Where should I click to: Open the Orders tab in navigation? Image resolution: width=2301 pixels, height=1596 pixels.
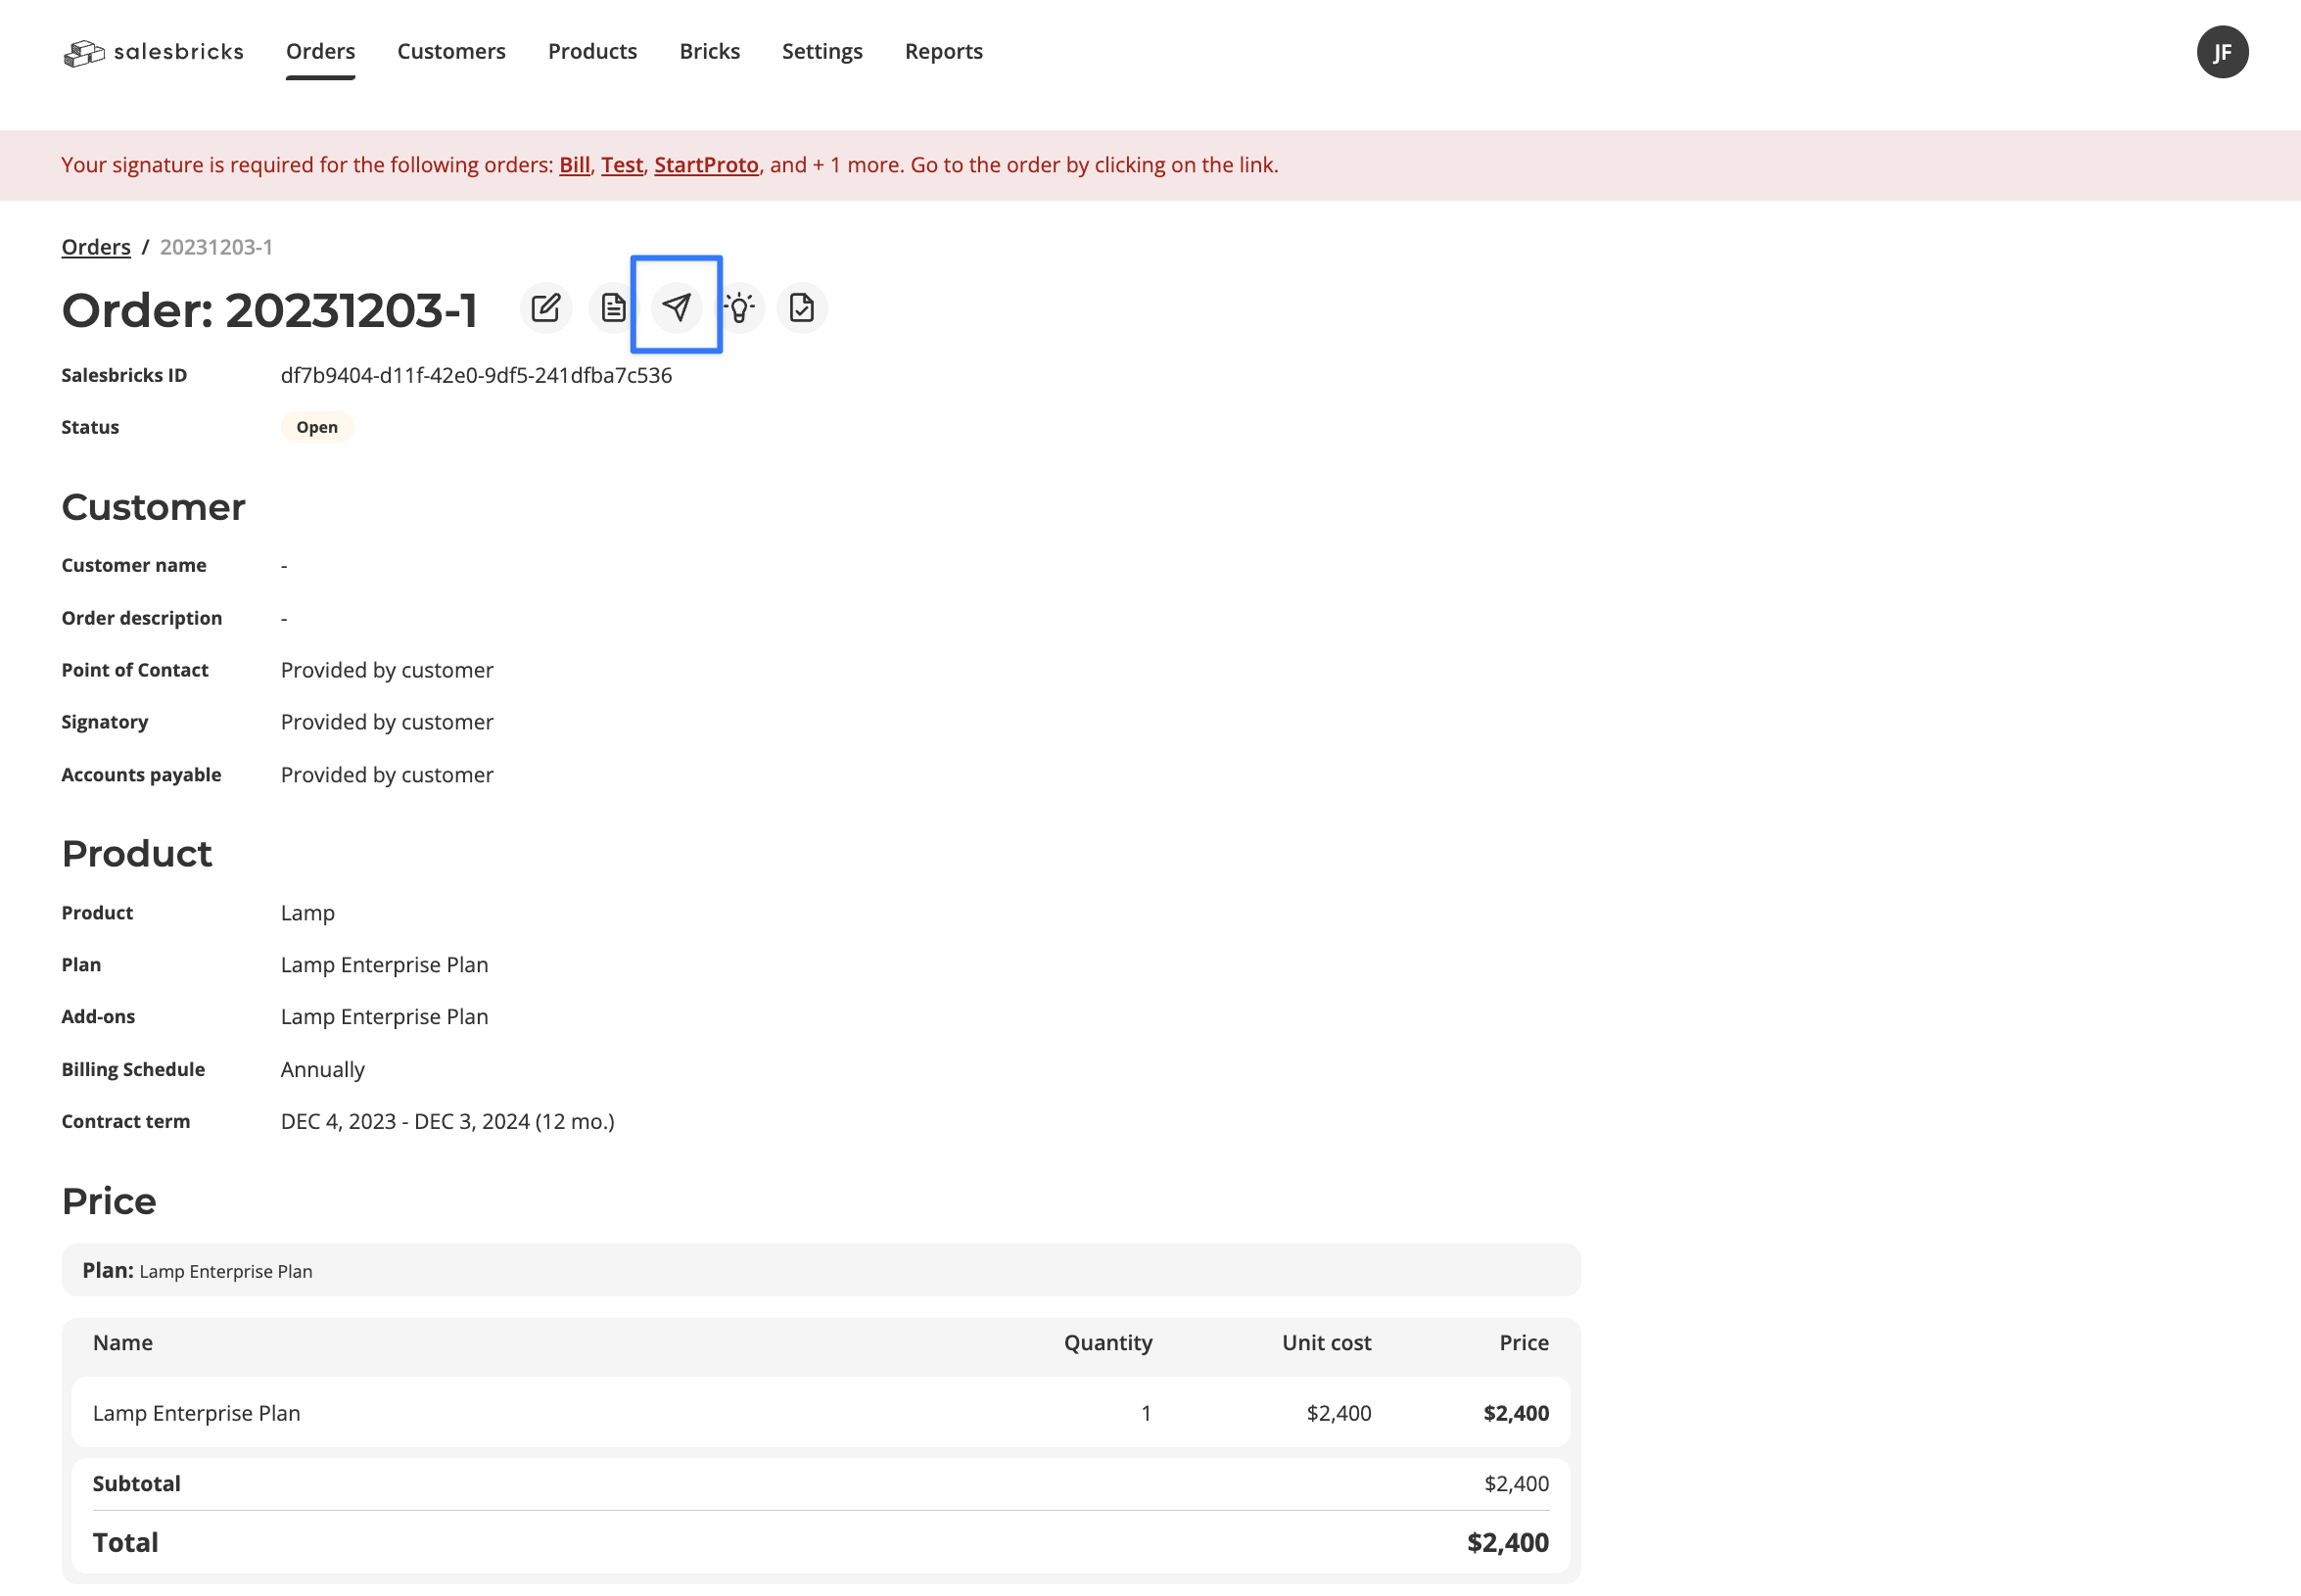320,52
